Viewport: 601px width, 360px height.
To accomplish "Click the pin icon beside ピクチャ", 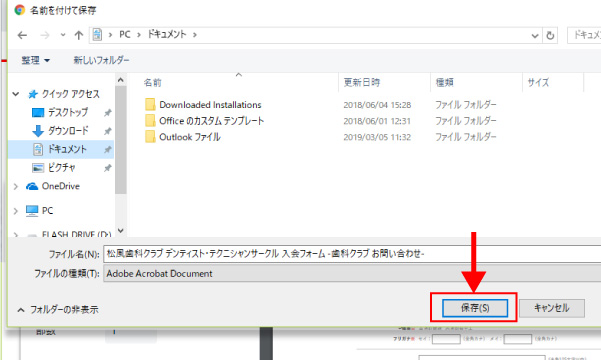I will tap(108, 168).
